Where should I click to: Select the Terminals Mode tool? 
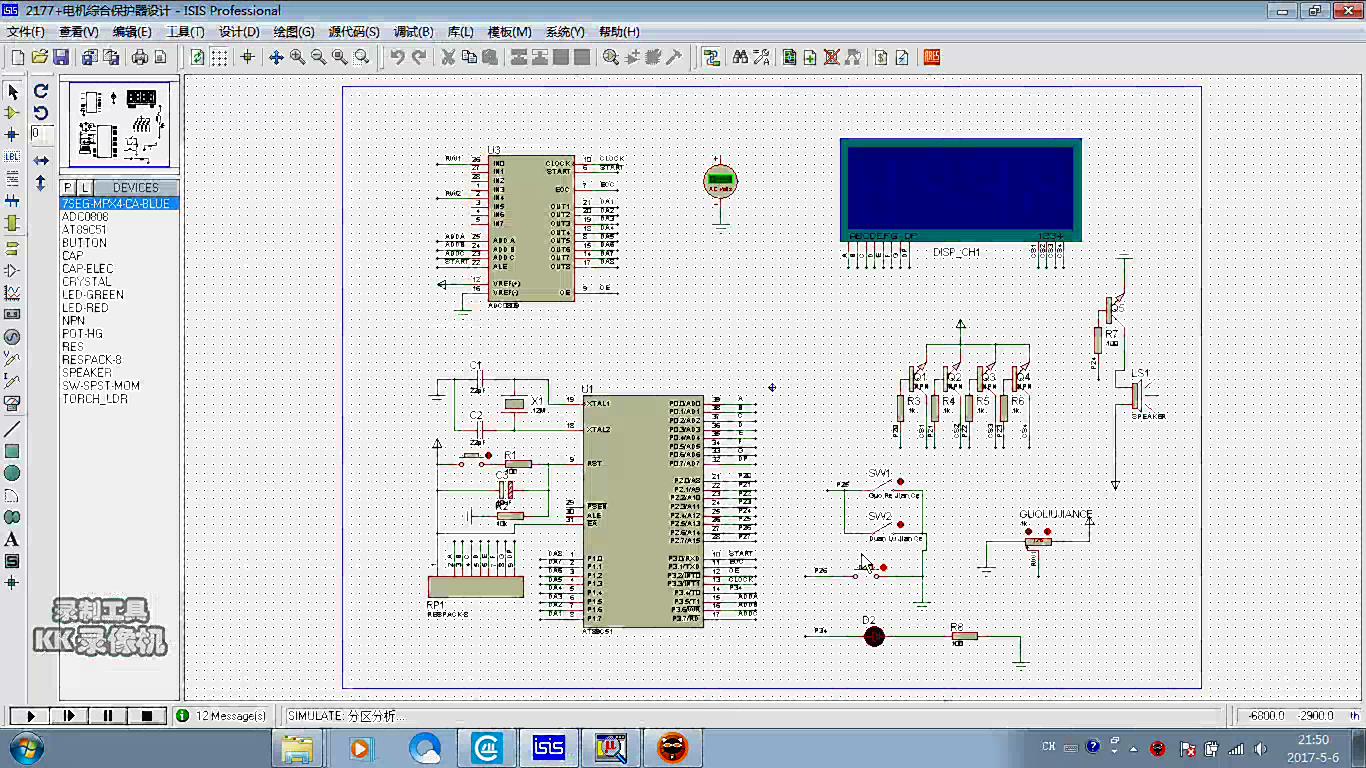(13, 249)
